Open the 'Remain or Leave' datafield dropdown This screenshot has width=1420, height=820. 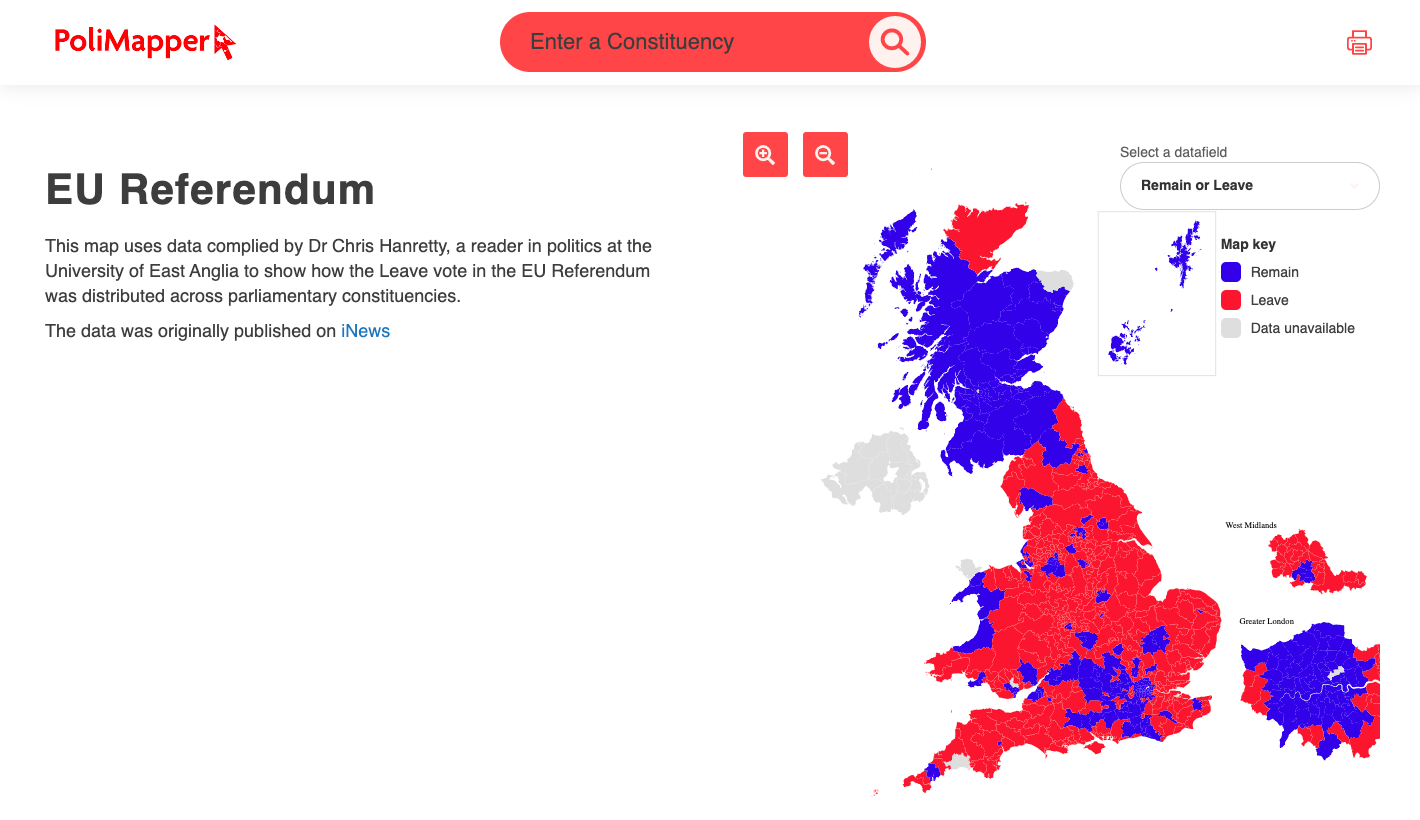[x=1249, y=186]
